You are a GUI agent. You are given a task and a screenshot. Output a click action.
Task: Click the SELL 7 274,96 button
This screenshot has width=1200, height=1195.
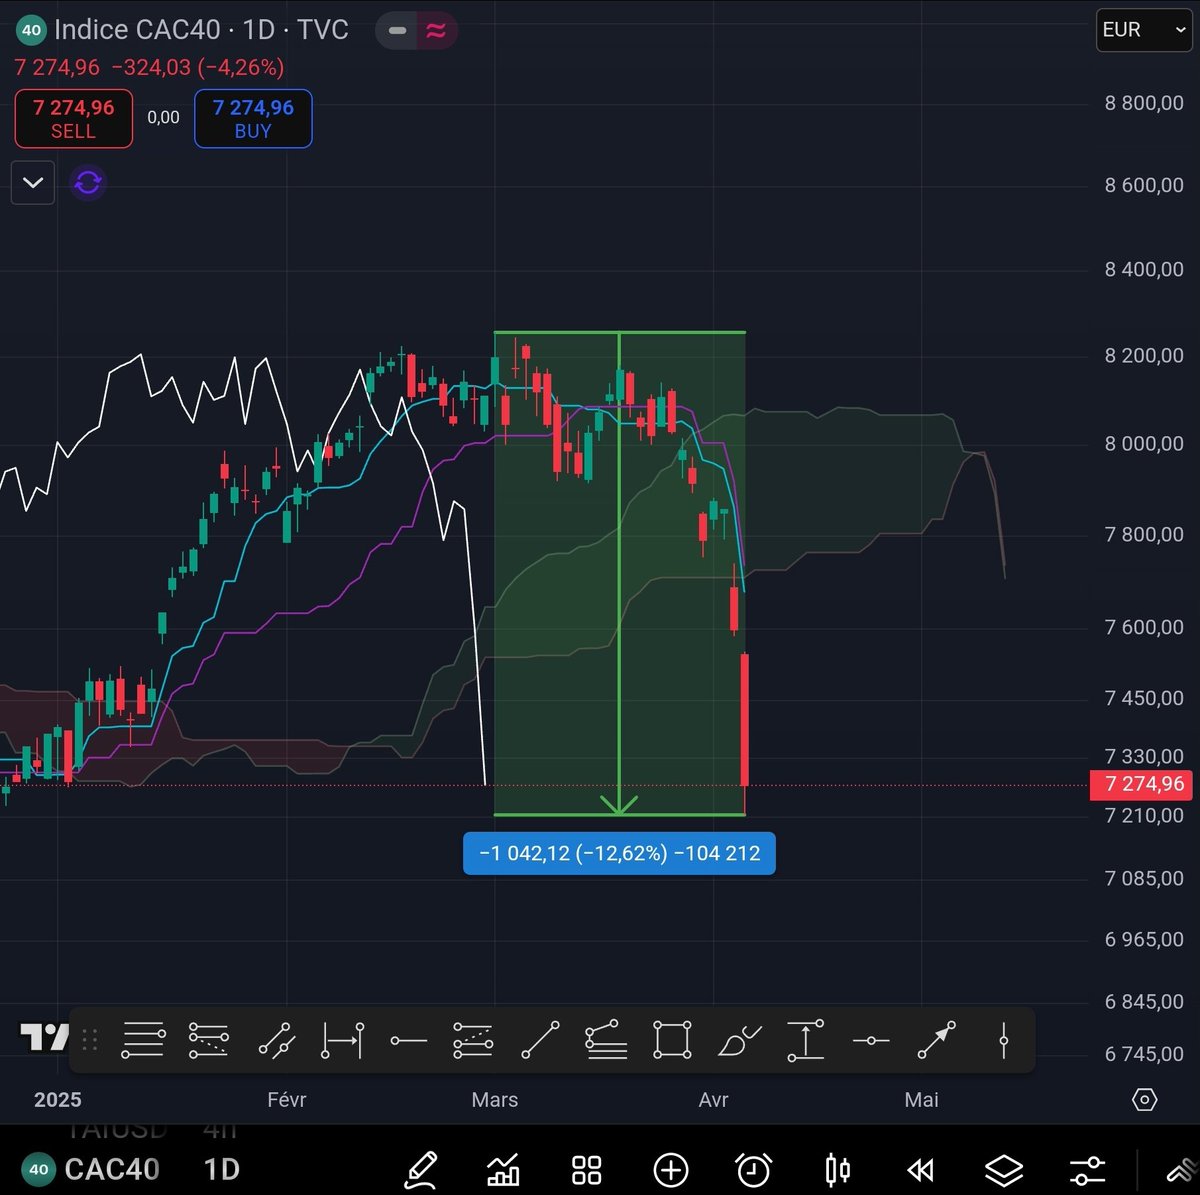tap(73, 118)
